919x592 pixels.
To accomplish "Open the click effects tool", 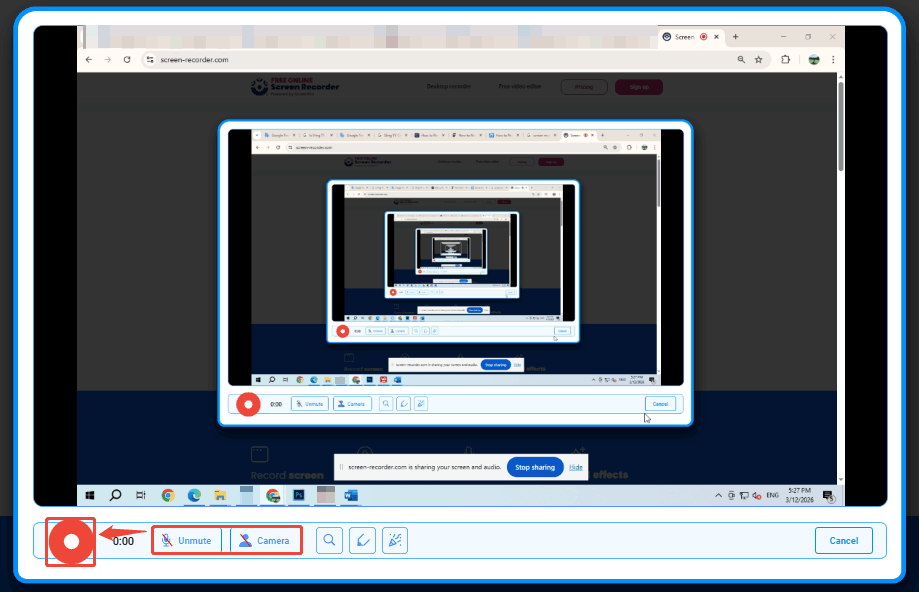I will click(x=394, y=540).
